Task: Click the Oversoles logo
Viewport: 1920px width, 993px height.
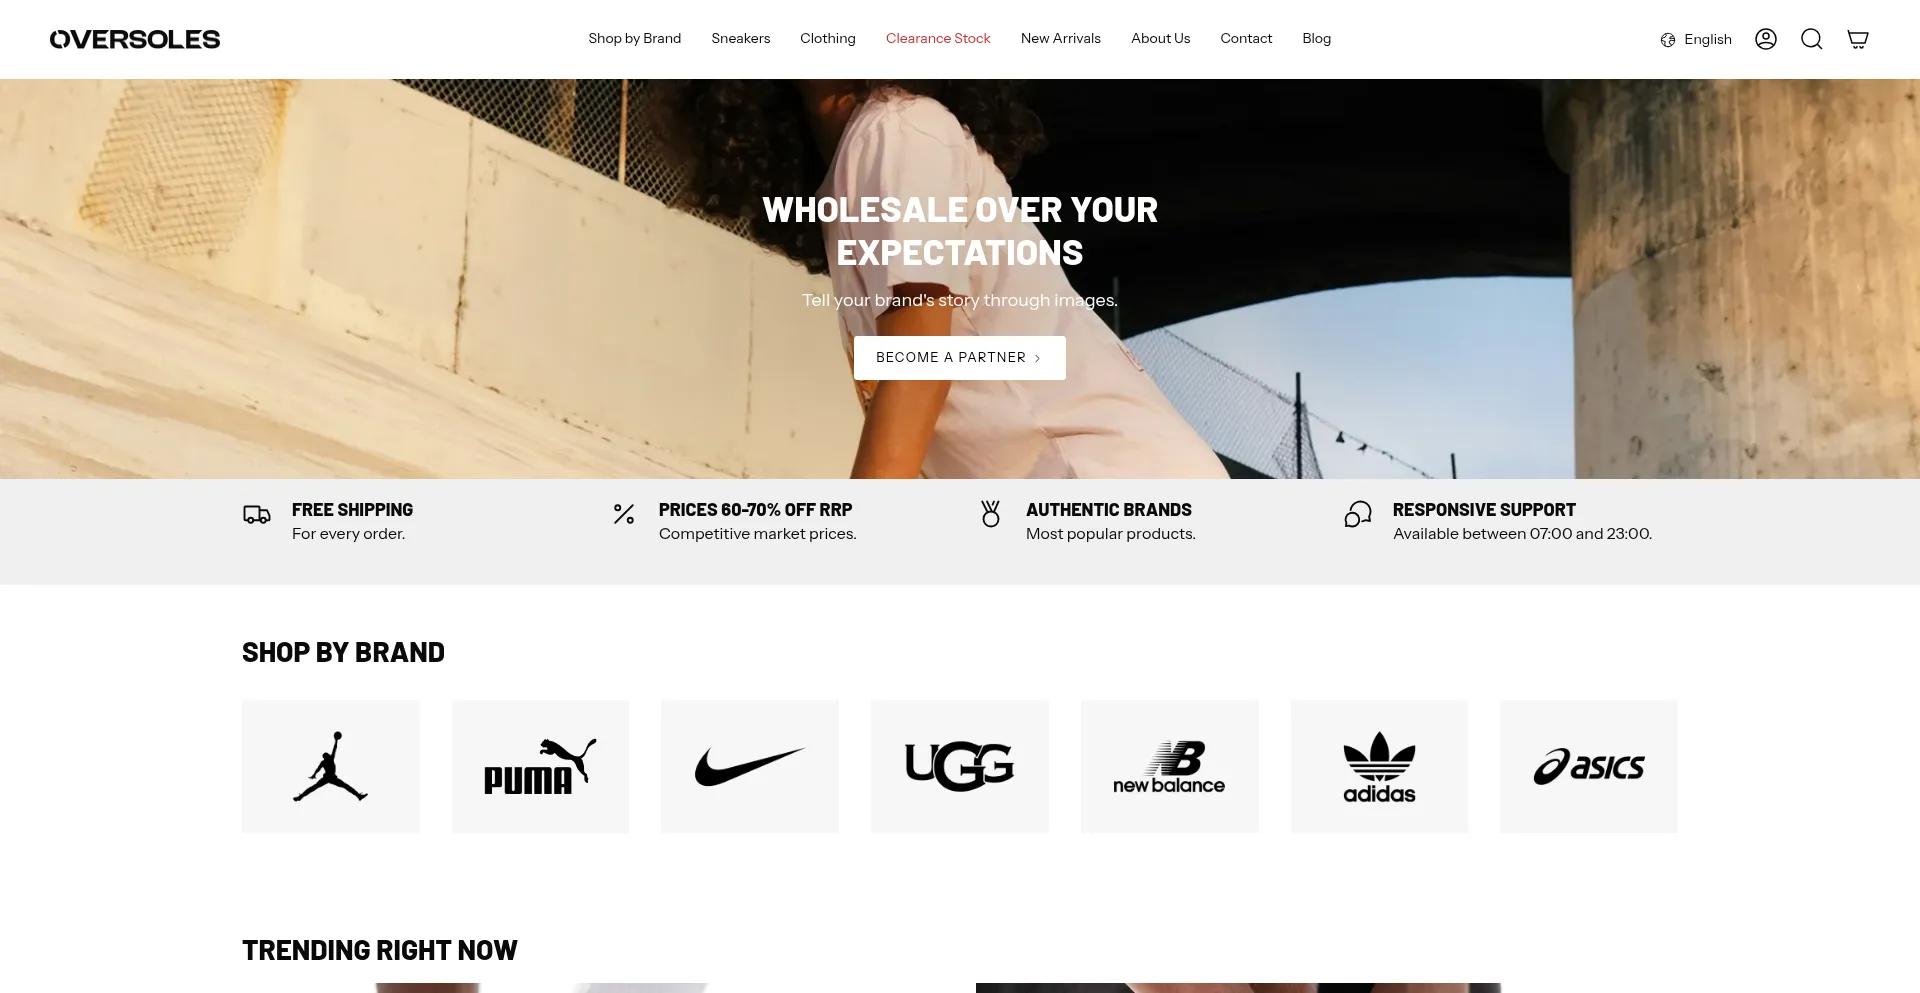Action: [135, 39]
